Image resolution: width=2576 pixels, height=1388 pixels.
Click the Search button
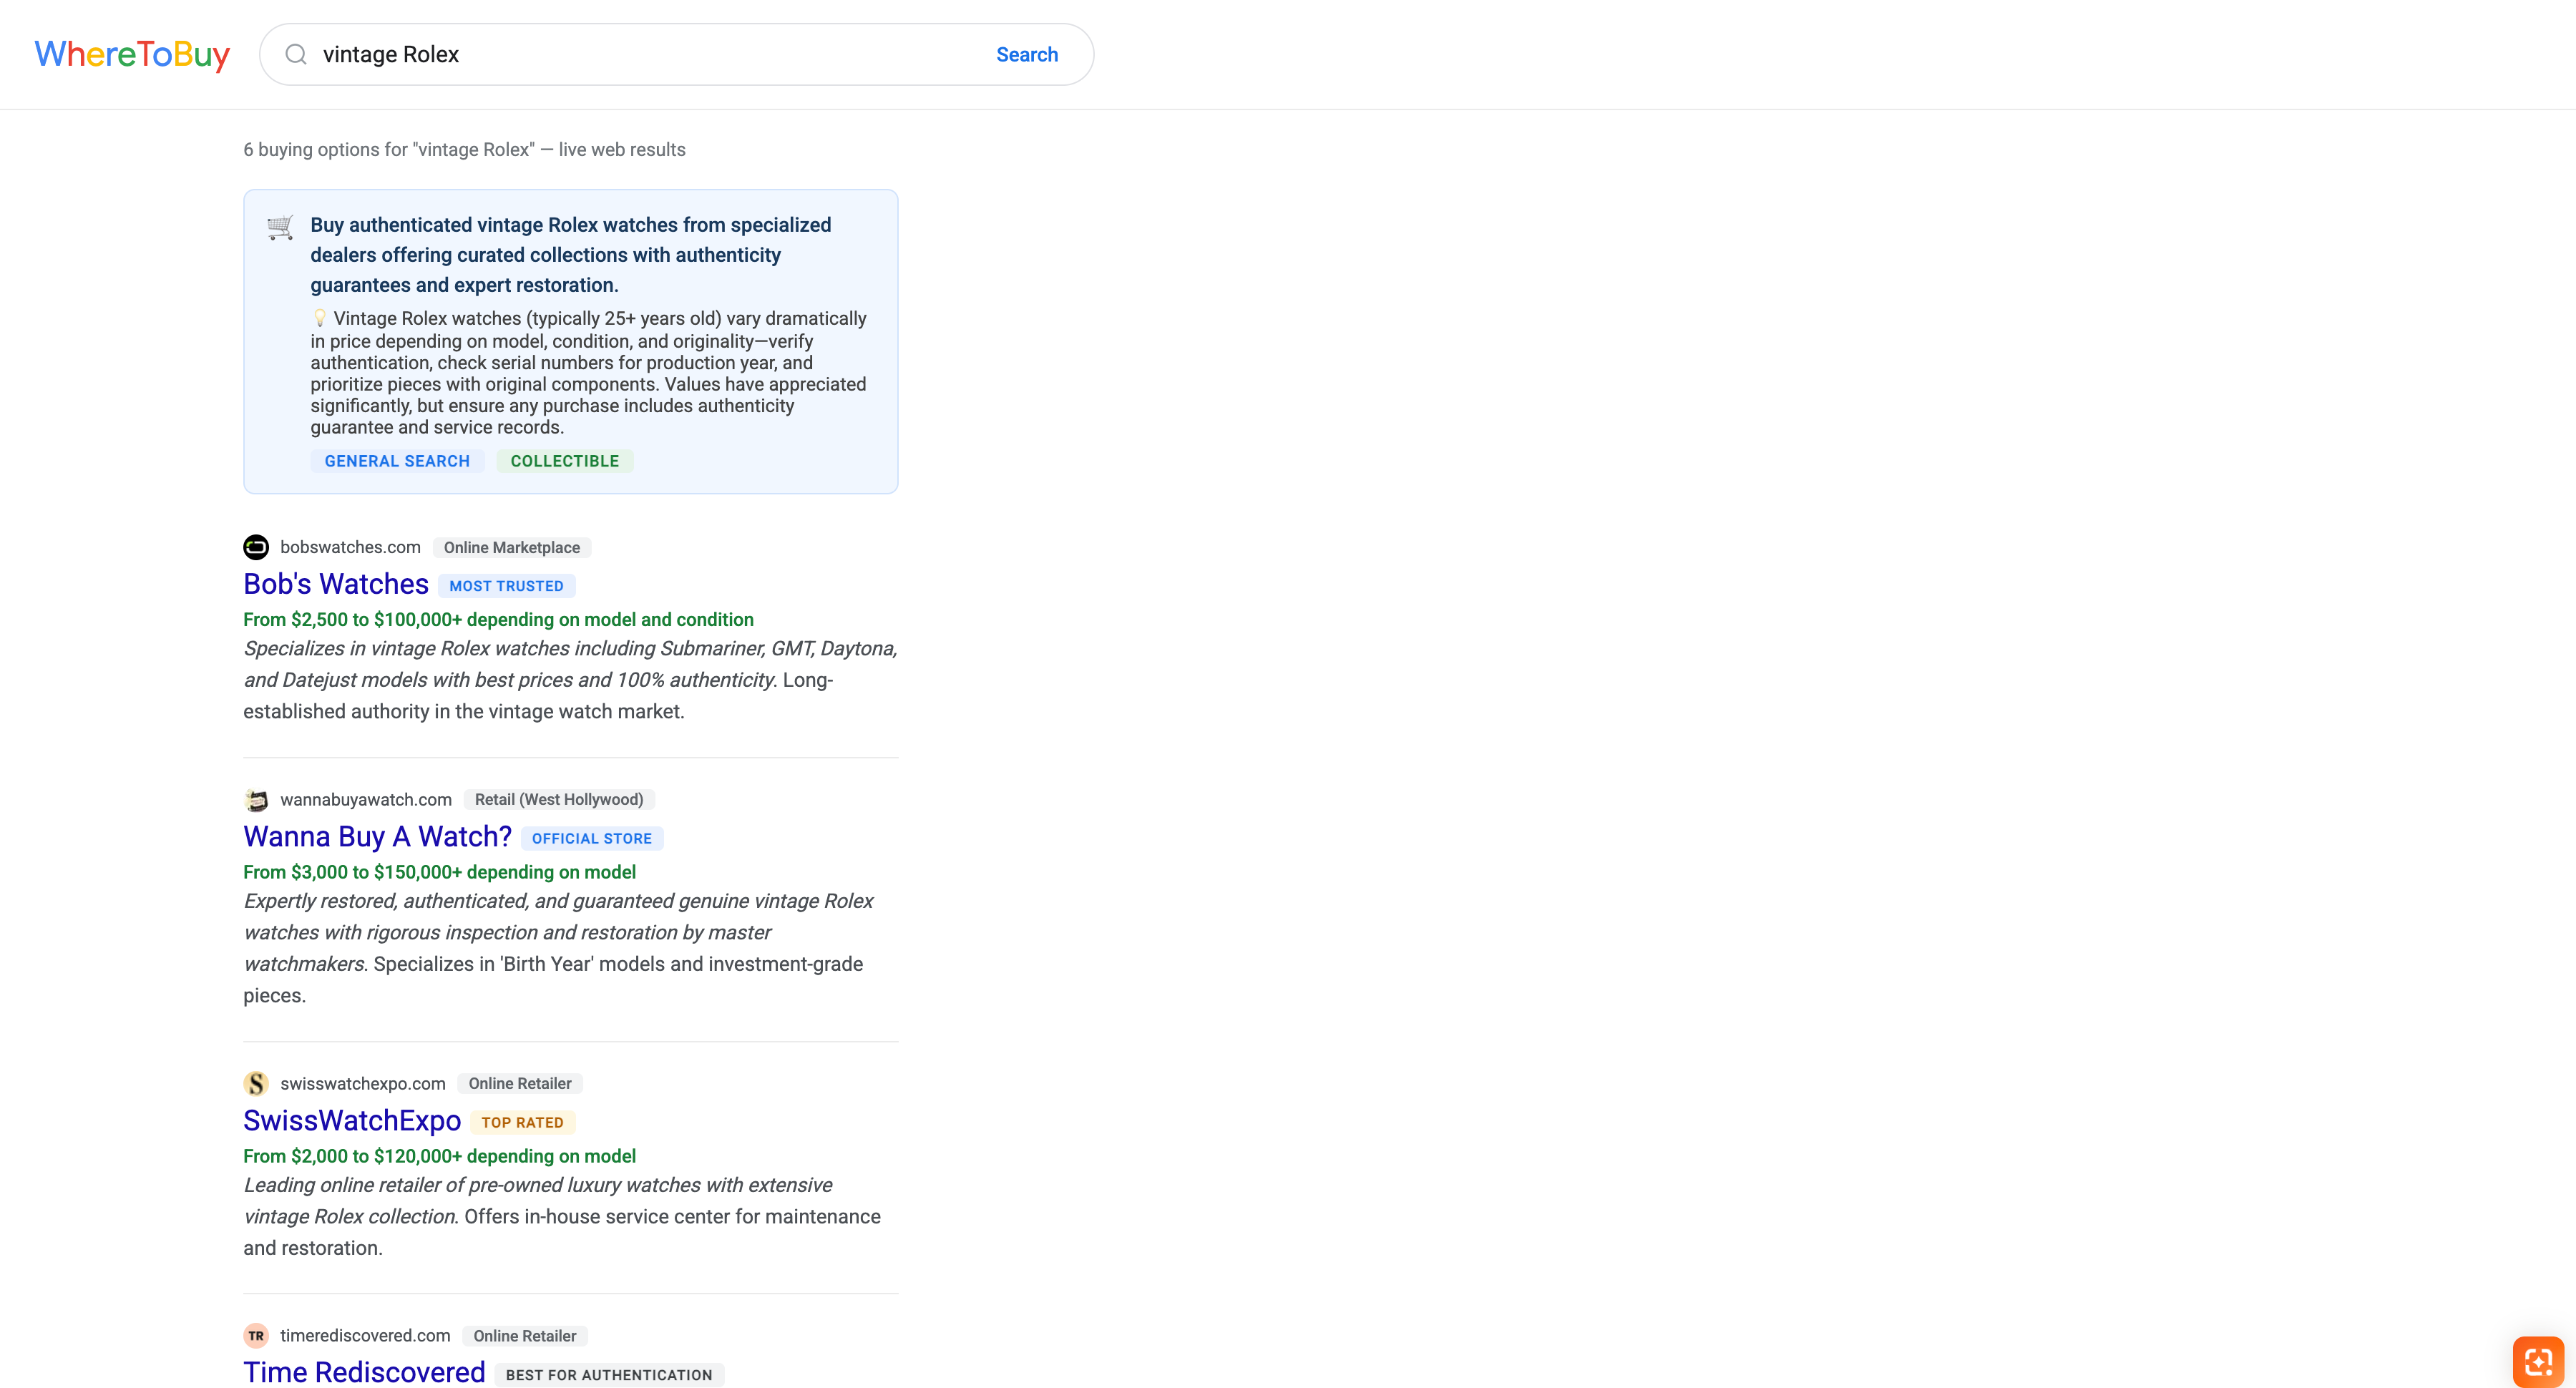pyautogui.click(x=1026, y=54)
